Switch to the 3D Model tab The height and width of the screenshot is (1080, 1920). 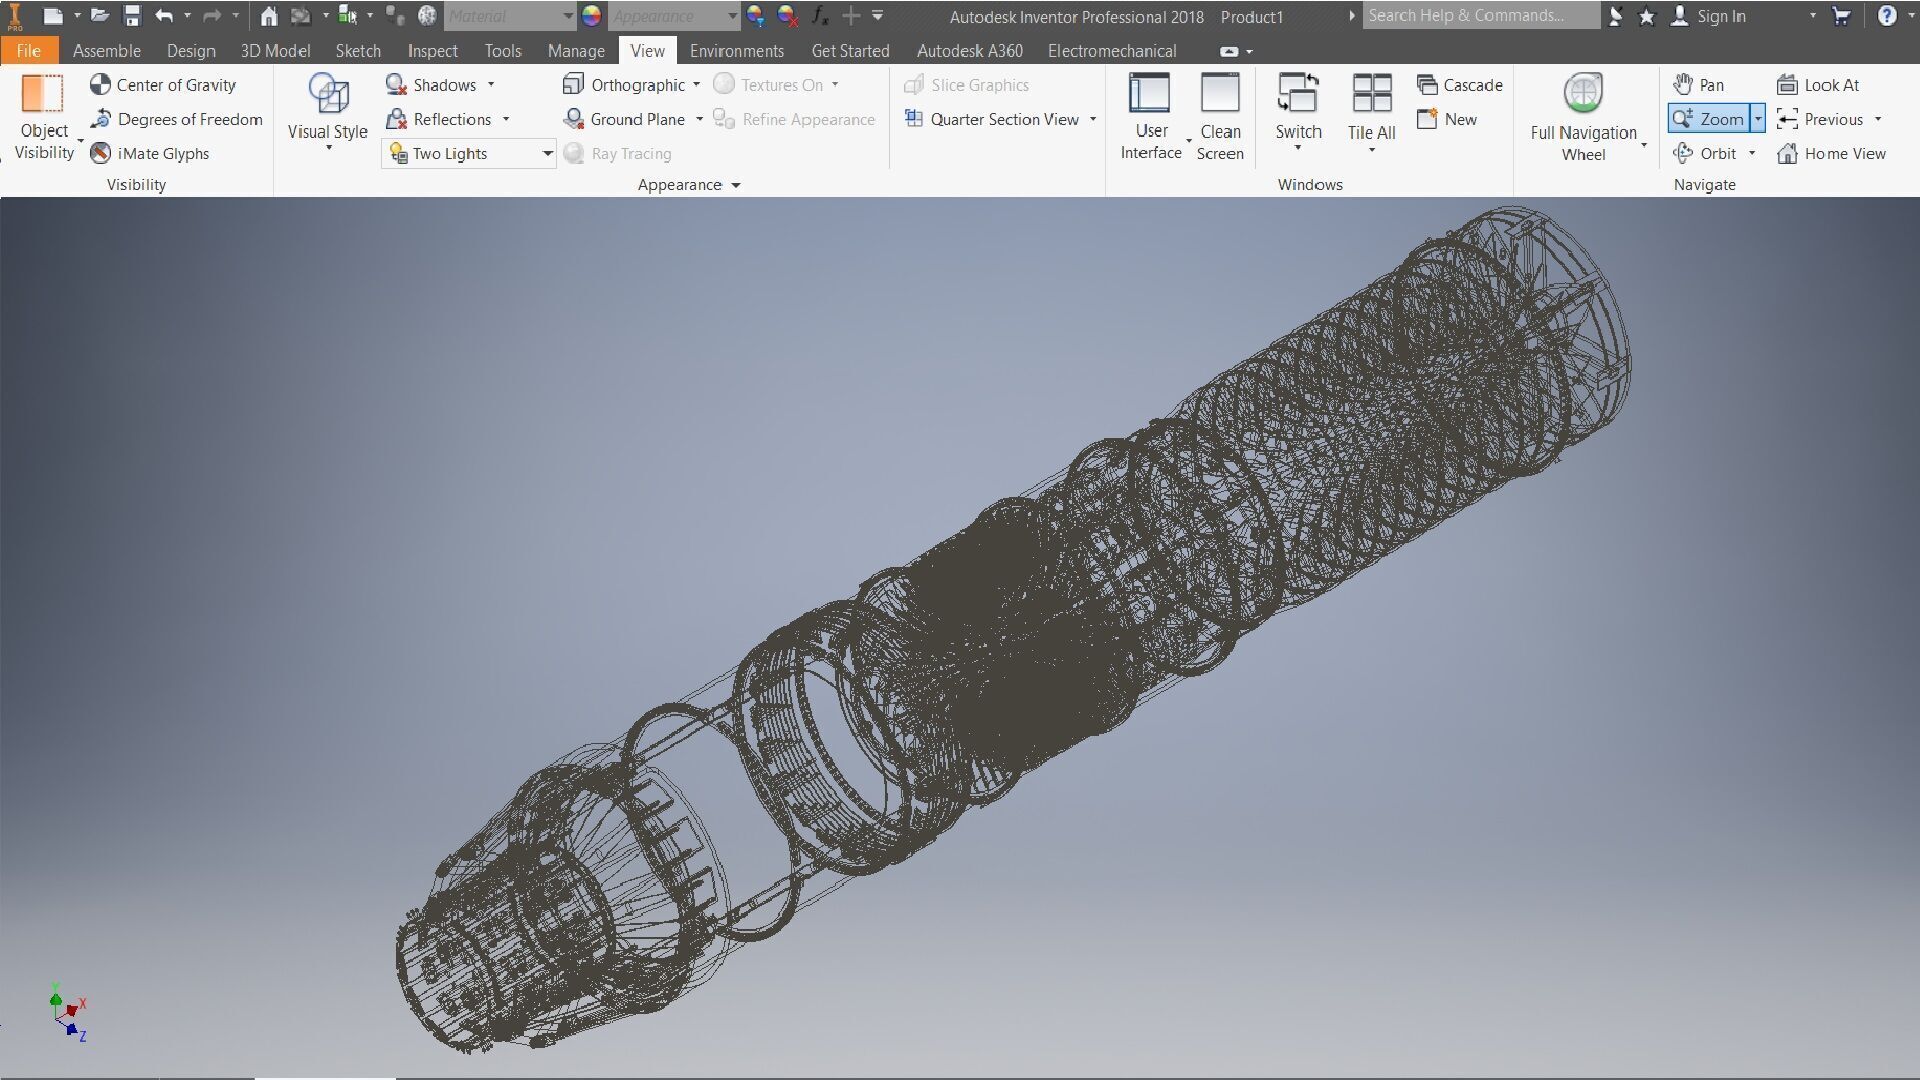tap(275, 50)
